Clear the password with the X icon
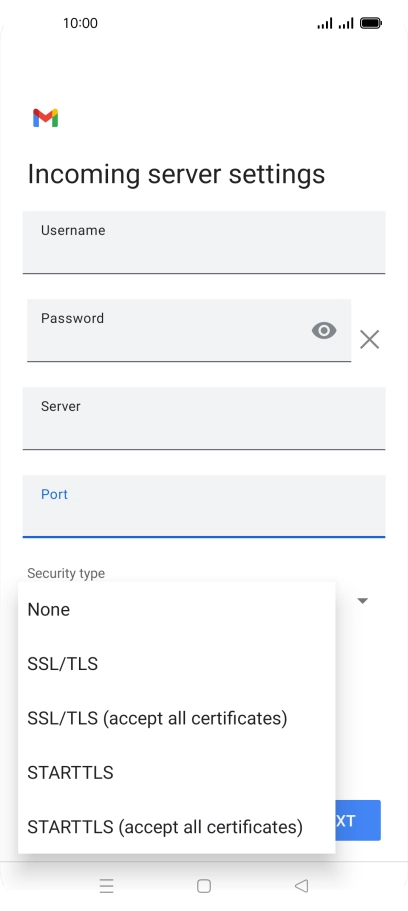The height and width of the screenshot is (911, 408). pyautogui.click(x=369, y=339)
